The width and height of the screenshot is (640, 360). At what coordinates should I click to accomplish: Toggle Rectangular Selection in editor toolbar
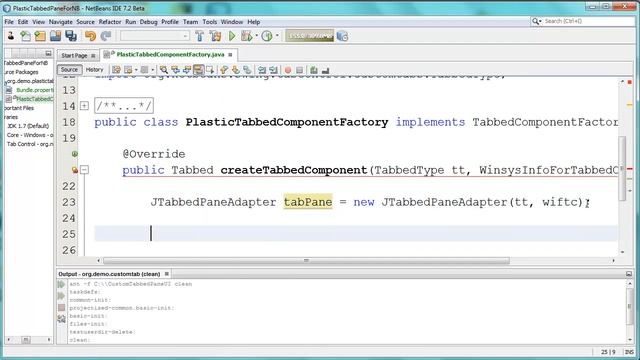(x=210, y=70)
